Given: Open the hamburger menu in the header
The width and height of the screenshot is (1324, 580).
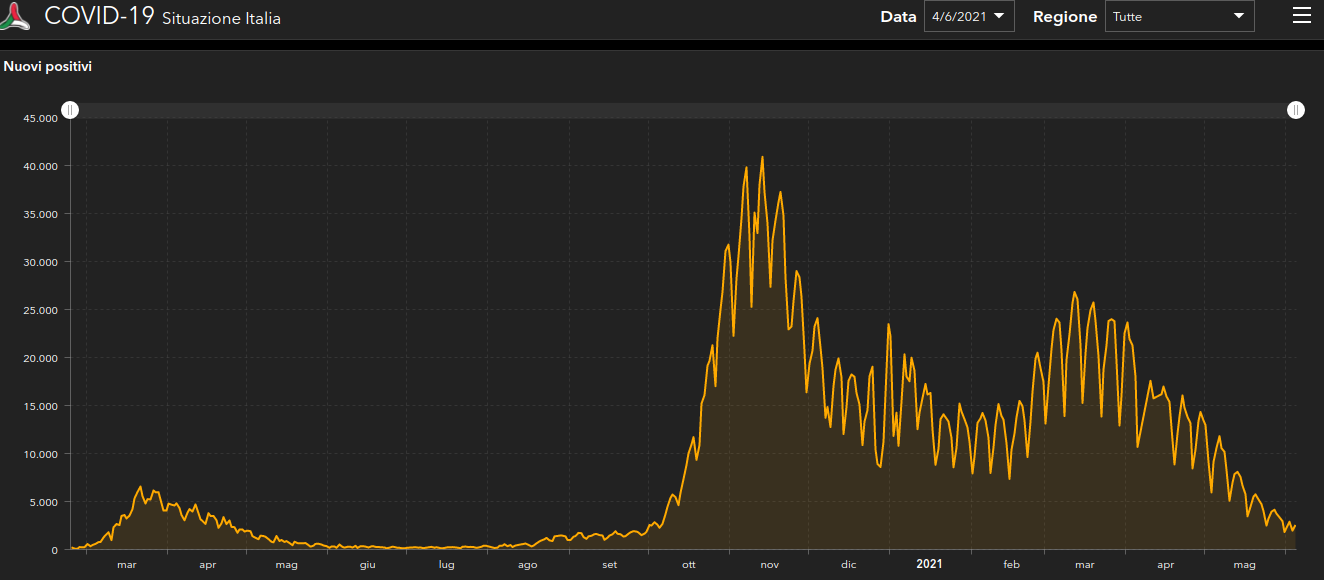Looking at the screenshot, I should tap(1301, 16).
